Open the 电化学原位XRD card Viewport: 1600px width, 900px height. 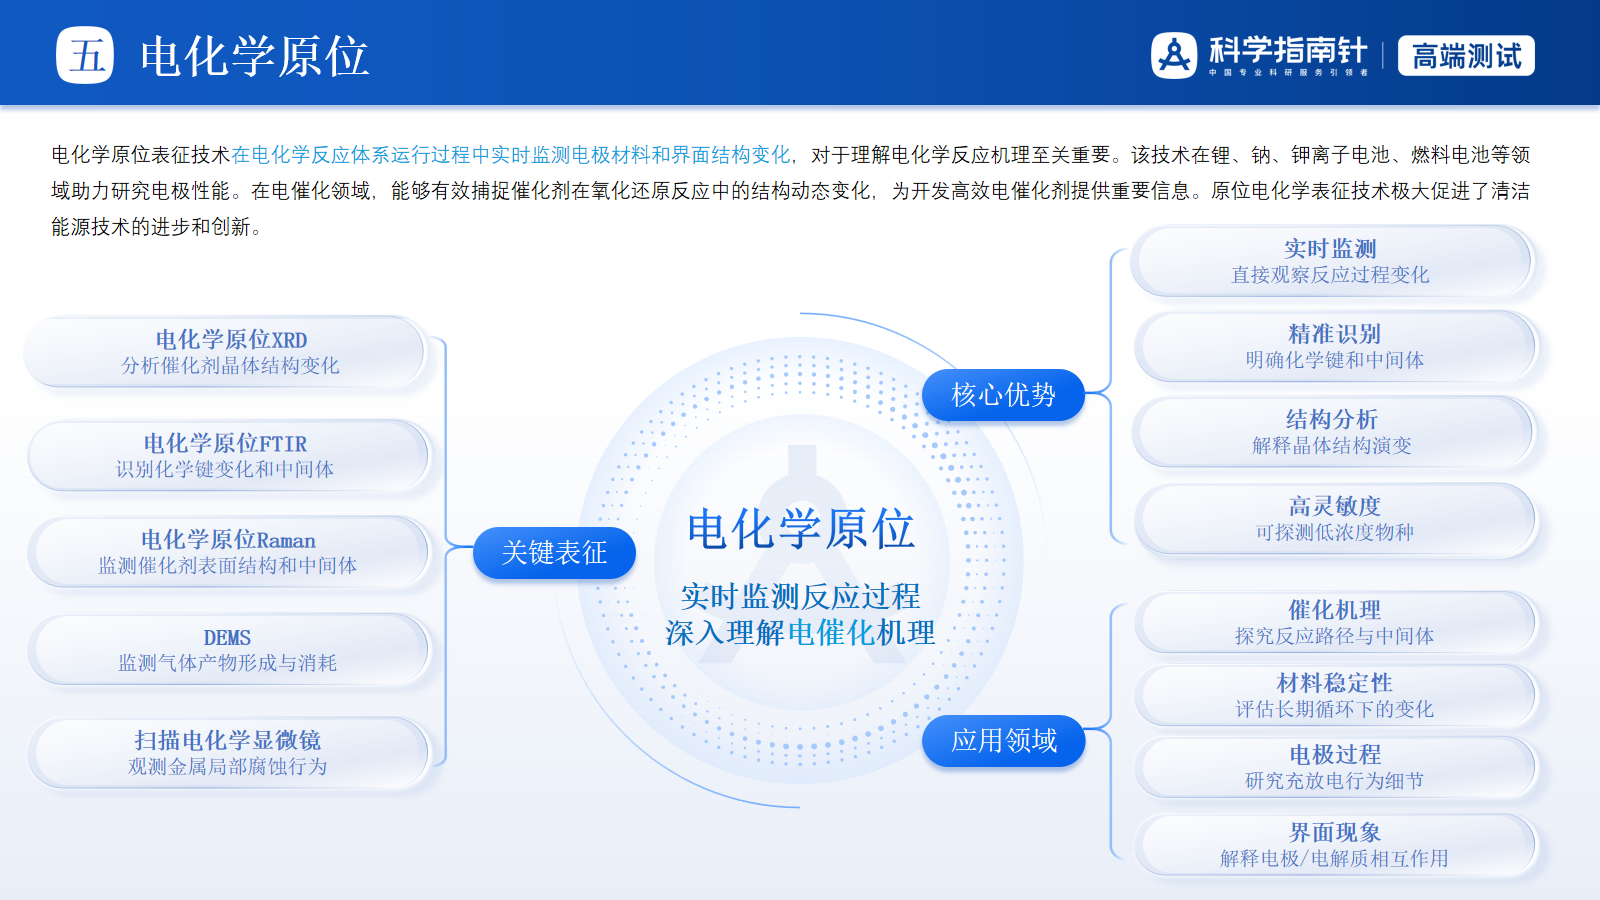click(x=230, y=352)
